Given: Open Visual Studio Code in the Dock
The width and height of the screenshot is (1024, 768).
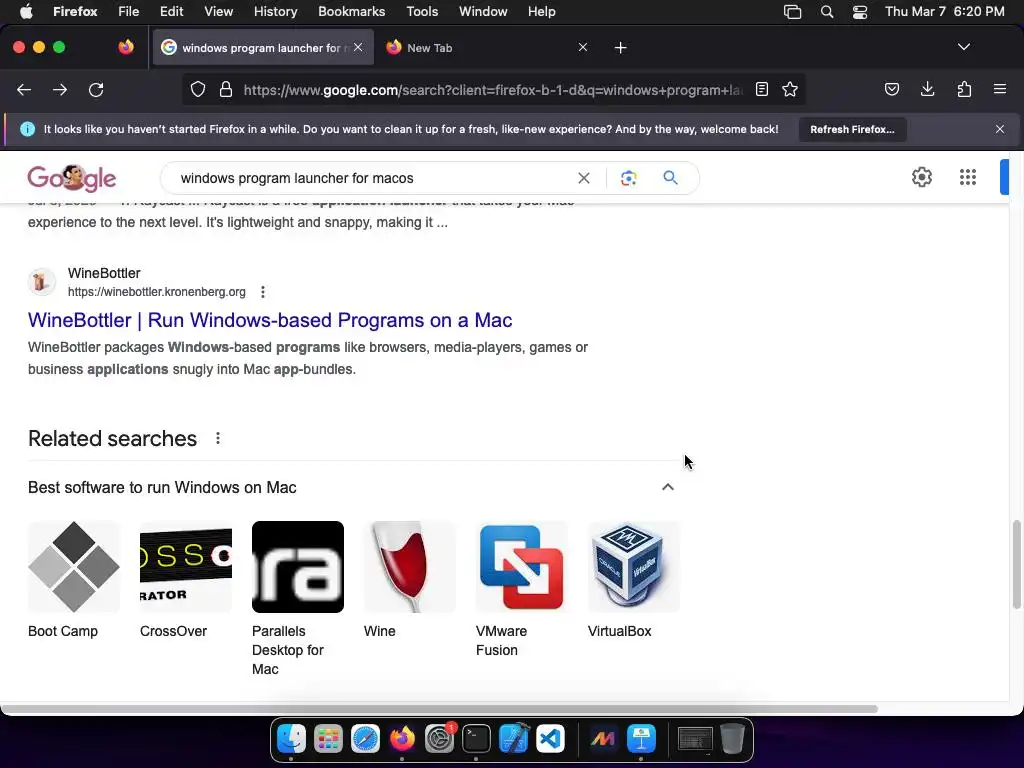Looking at the screenshot, I should coord(551,739).
